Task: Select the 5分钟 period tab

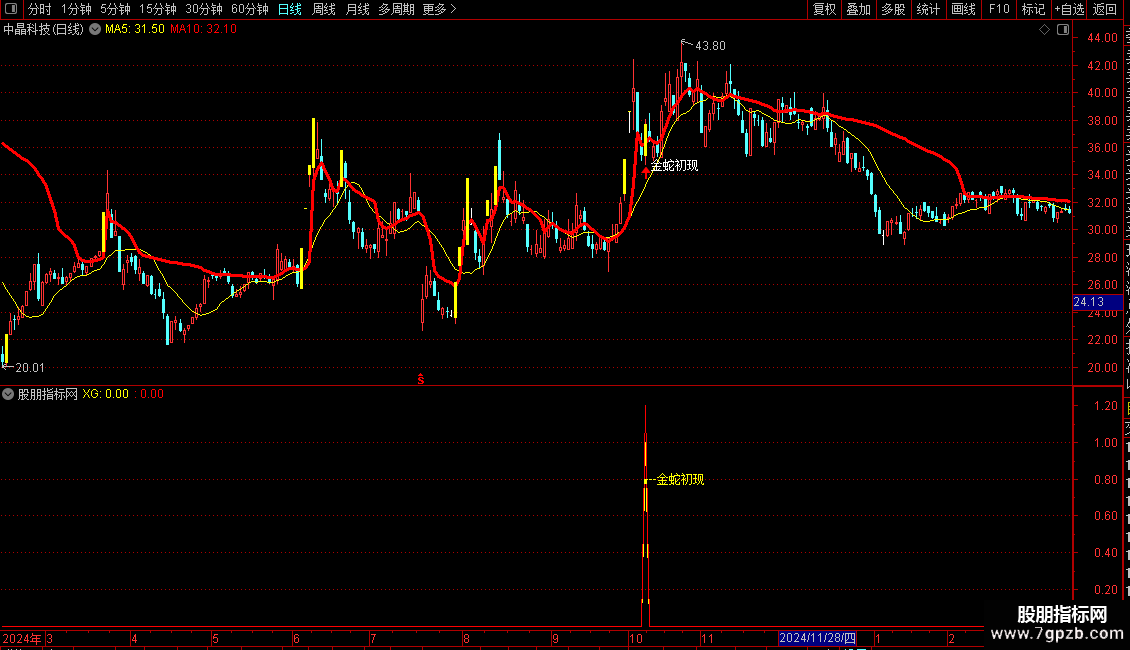Action: [x=115, y=9]
